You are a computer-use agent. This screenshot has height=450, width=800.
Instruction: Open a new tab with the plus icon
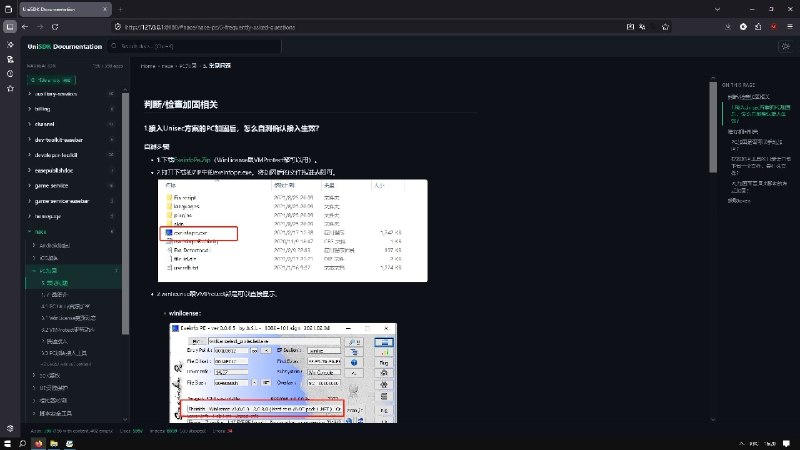[120, 9]
